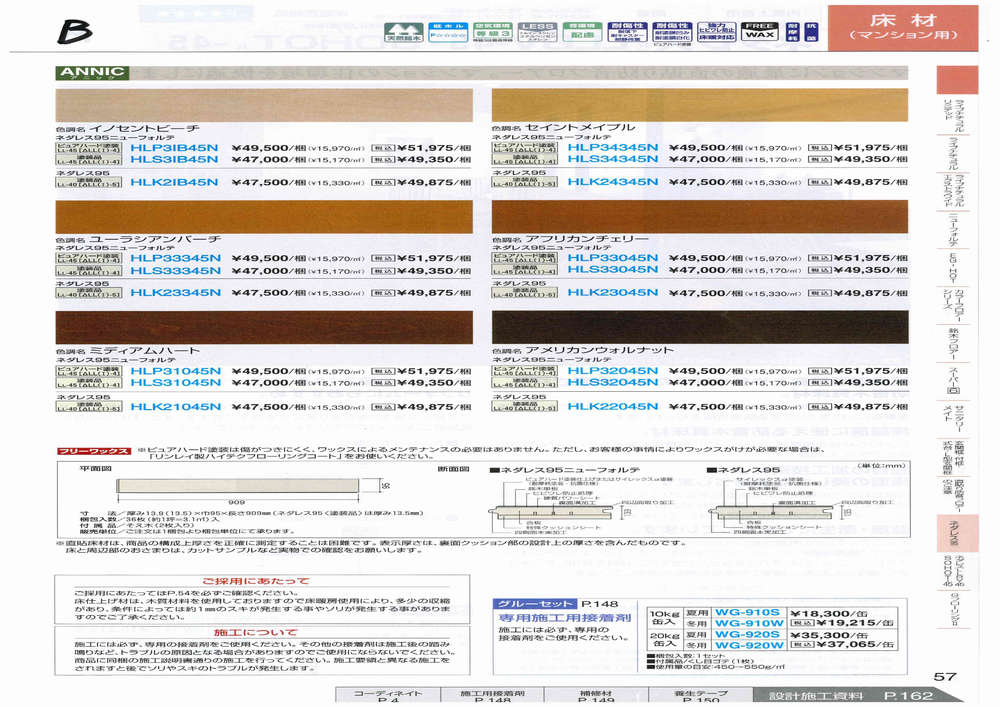Click the 耐傷性 caster-resistance badge
Image resolution: width=1000 pixels, height=707 pixels.
[627, 33]
